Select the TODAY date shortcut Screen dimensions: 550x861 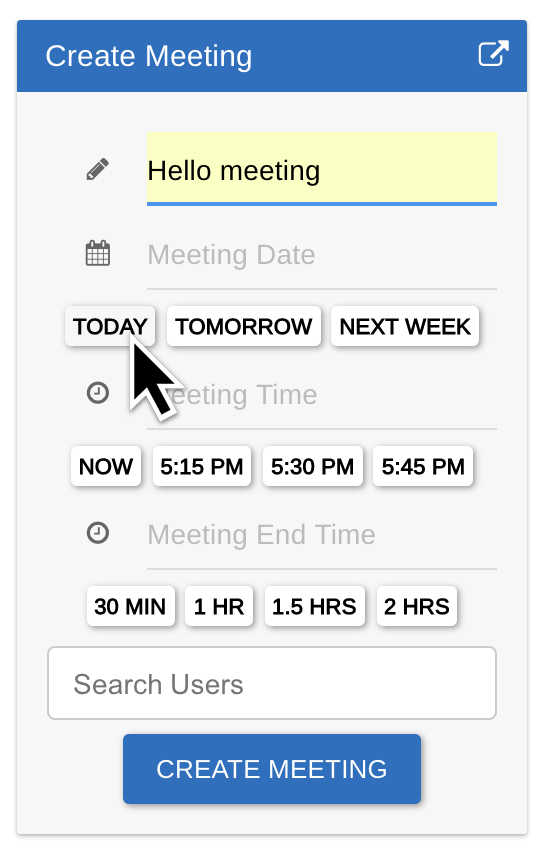click(x=110, y=326)
